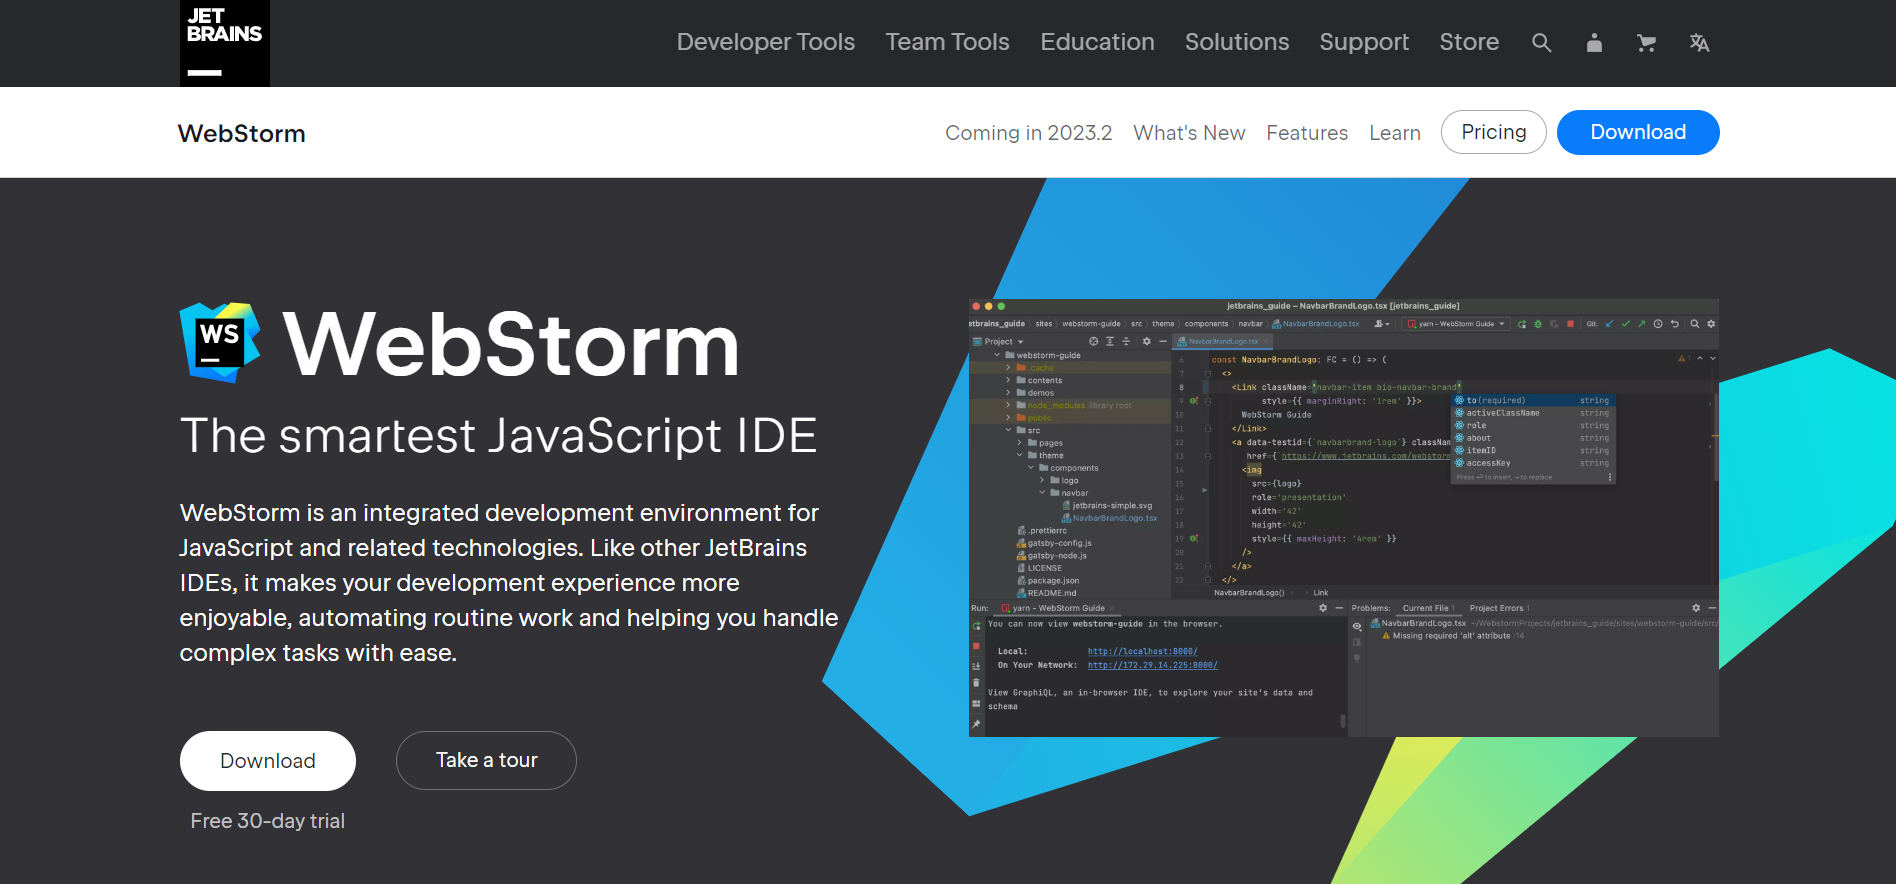Image resolution: width=1896 pixels, height=884 pixels.
Task: Expand the Solutions menu
Action: (1236, 42)
